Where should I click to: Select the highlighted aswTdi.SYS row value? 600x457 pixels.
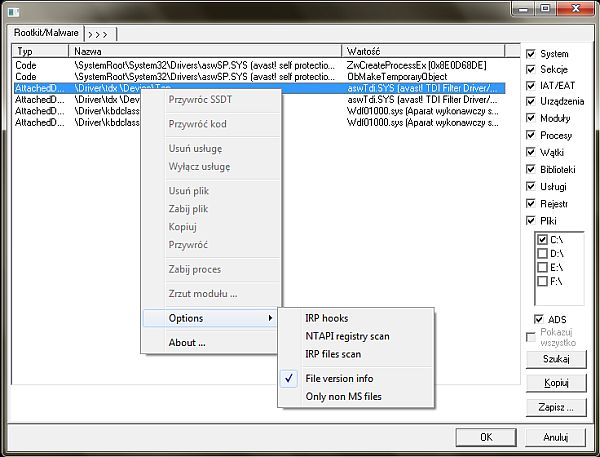pos(422,88)
